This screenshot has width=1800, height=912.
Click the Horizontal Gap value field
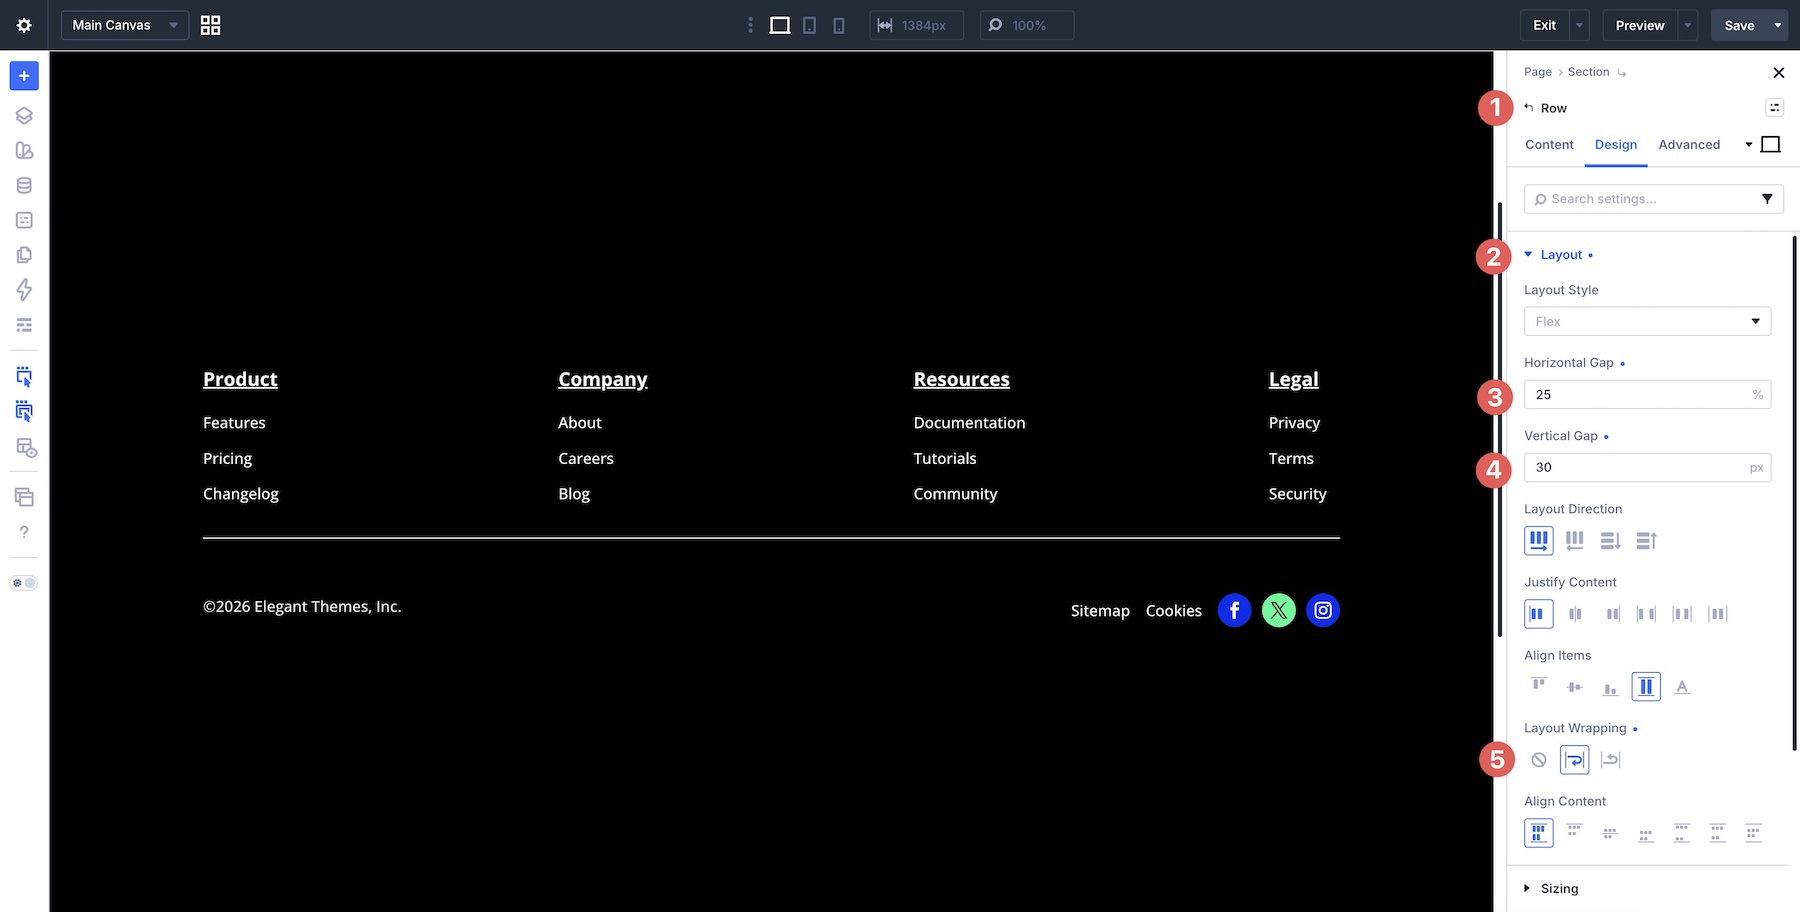pyautogui.click(x=1647, y=395)
